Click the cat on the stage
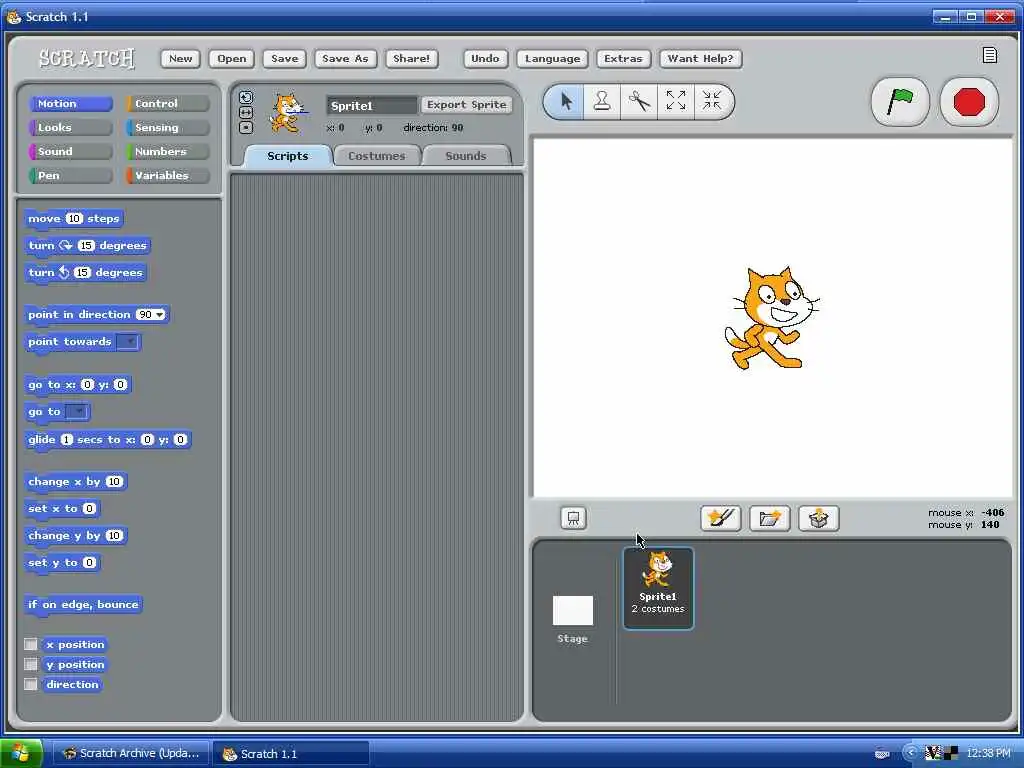1024x768 pixels. pyautogui.click(x=771, y=318)
